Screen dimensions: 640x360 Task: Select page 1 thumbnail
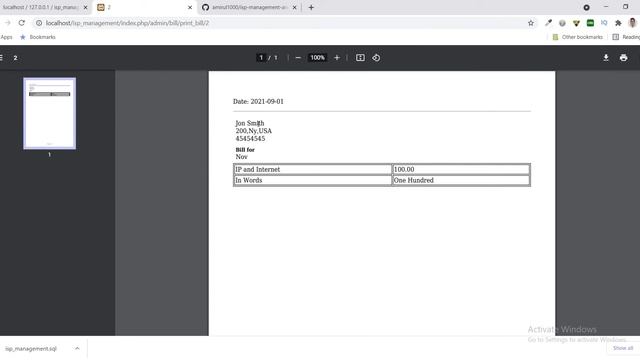(49, 113)
